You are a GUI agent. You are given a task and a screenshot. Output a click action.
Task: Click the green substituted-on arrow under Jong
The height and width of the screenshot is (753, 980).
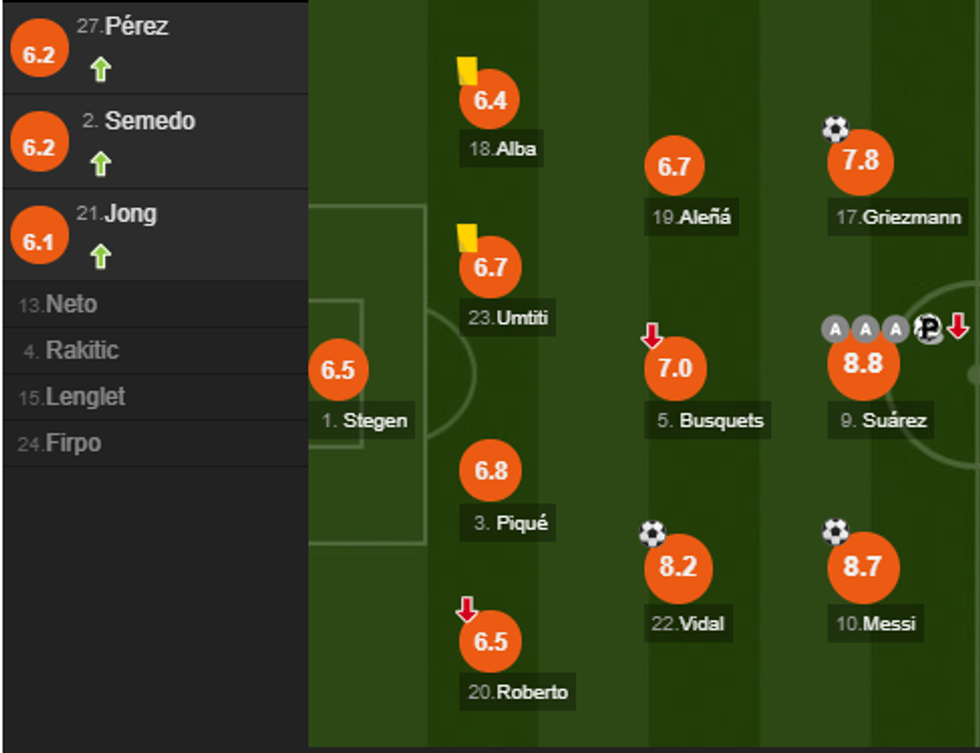(100, 257)
